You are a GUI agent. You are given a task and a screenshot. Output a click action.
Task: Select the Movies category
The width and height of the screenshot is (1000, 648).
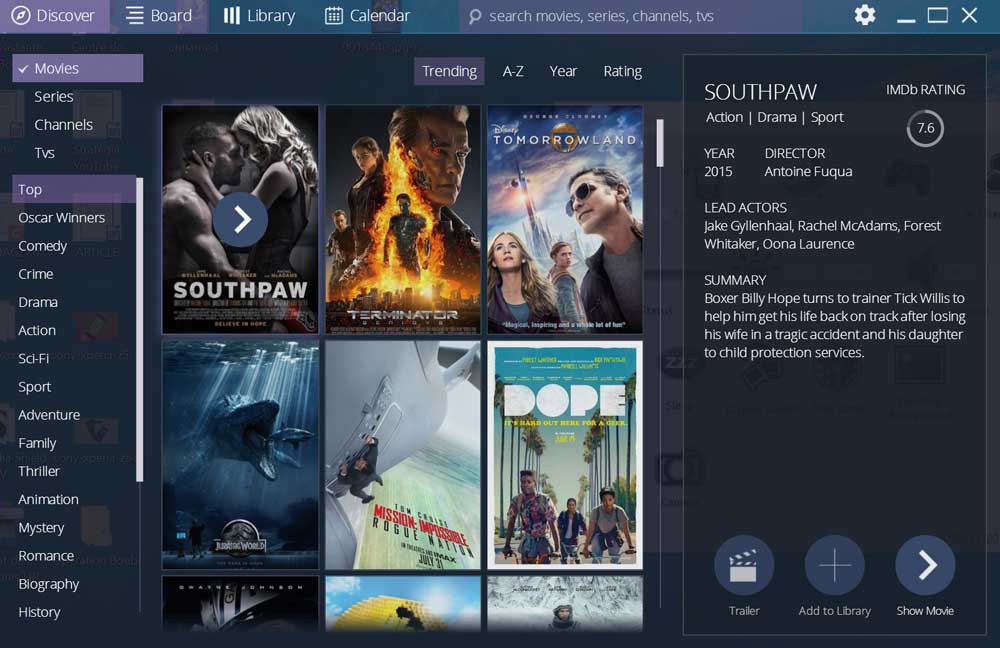click(77, 68)
